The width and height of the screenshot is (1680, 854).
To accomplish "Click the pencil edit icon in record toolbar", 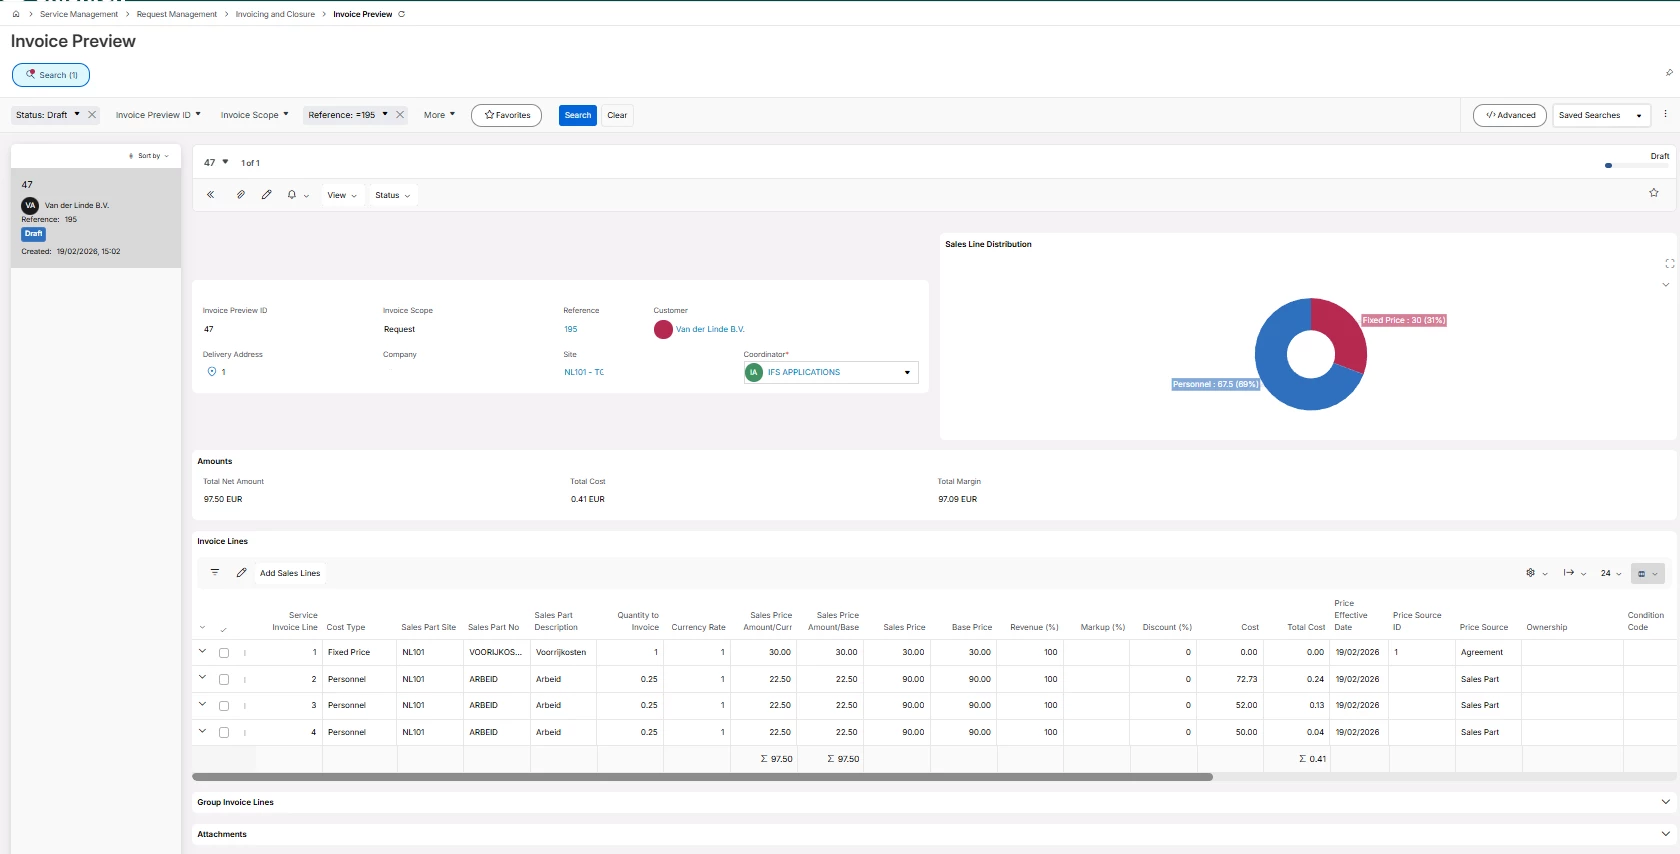I will pyautogui.click(x=266, y=195).
